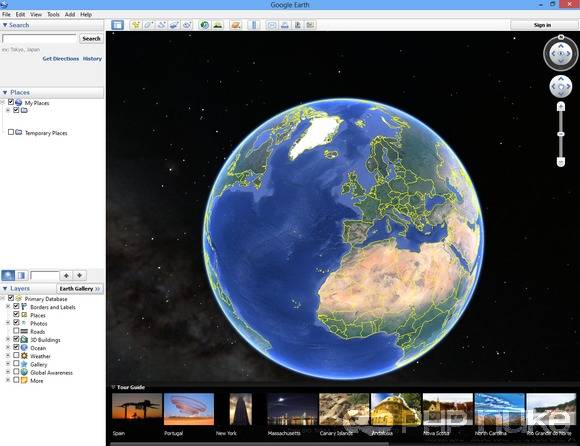580x446 pixels.
Task: Zoom out with the minus below slider
Action: pos(561,162)
